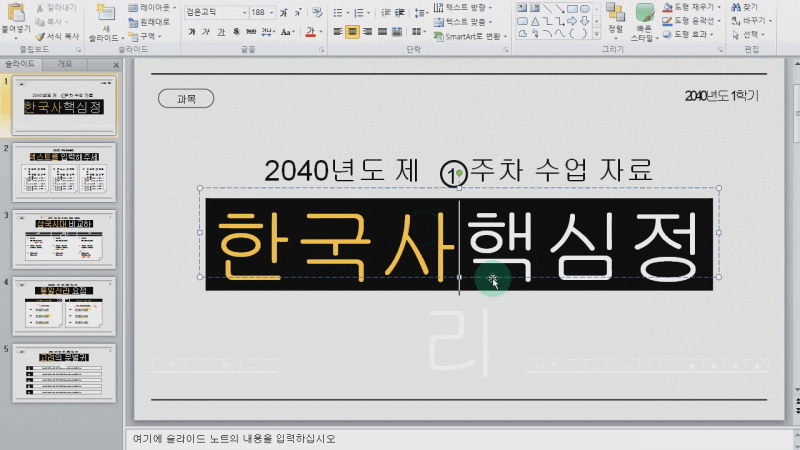Align text right
Image resolution: width=800 pixels, height=450 pixels.
pyautogui.click(x=367, y=32)
